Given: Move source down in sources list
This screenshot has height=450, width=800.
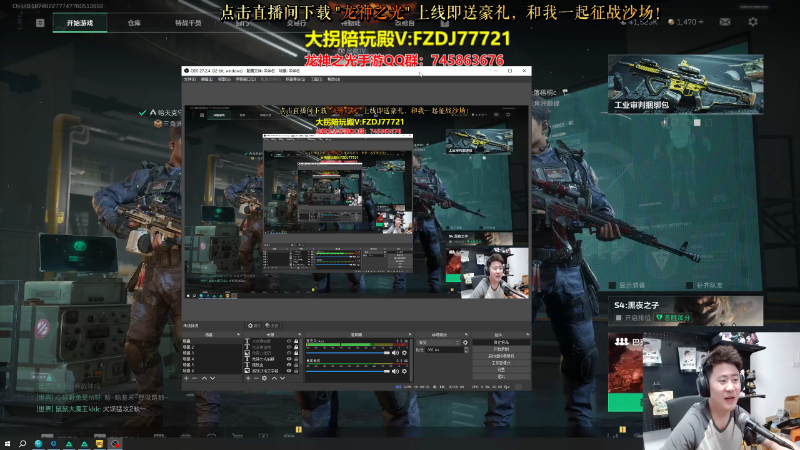Looking at the screenshot, I should pos(283,378).
